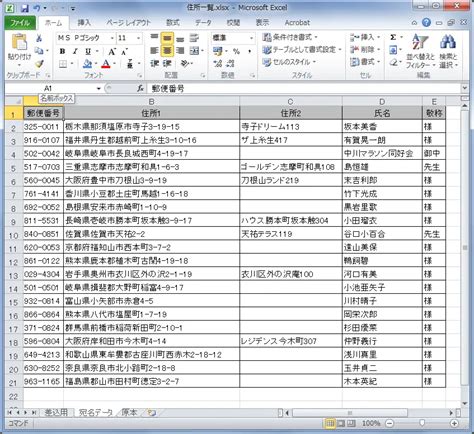Image resolution: width=474 pixels, height=434 pixels.
Task: Click the percent style icon
Action: [x=236, y=51]
